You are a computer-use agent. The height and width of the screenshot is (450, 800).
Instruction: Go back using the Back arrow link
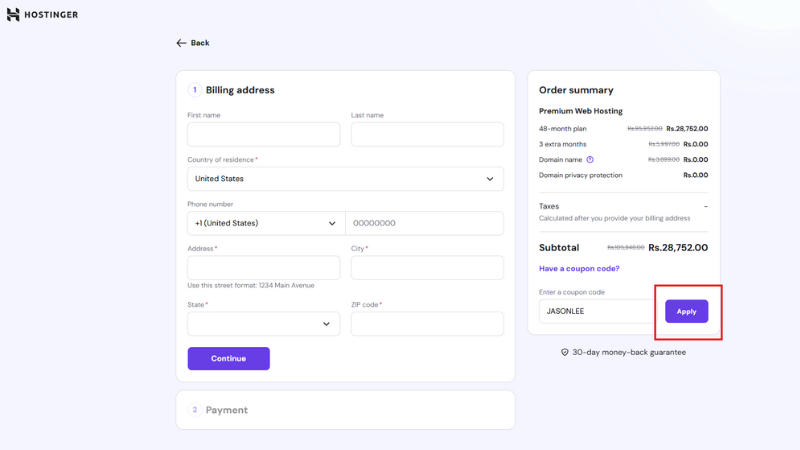pyautogui.click(x=193, y=43)
